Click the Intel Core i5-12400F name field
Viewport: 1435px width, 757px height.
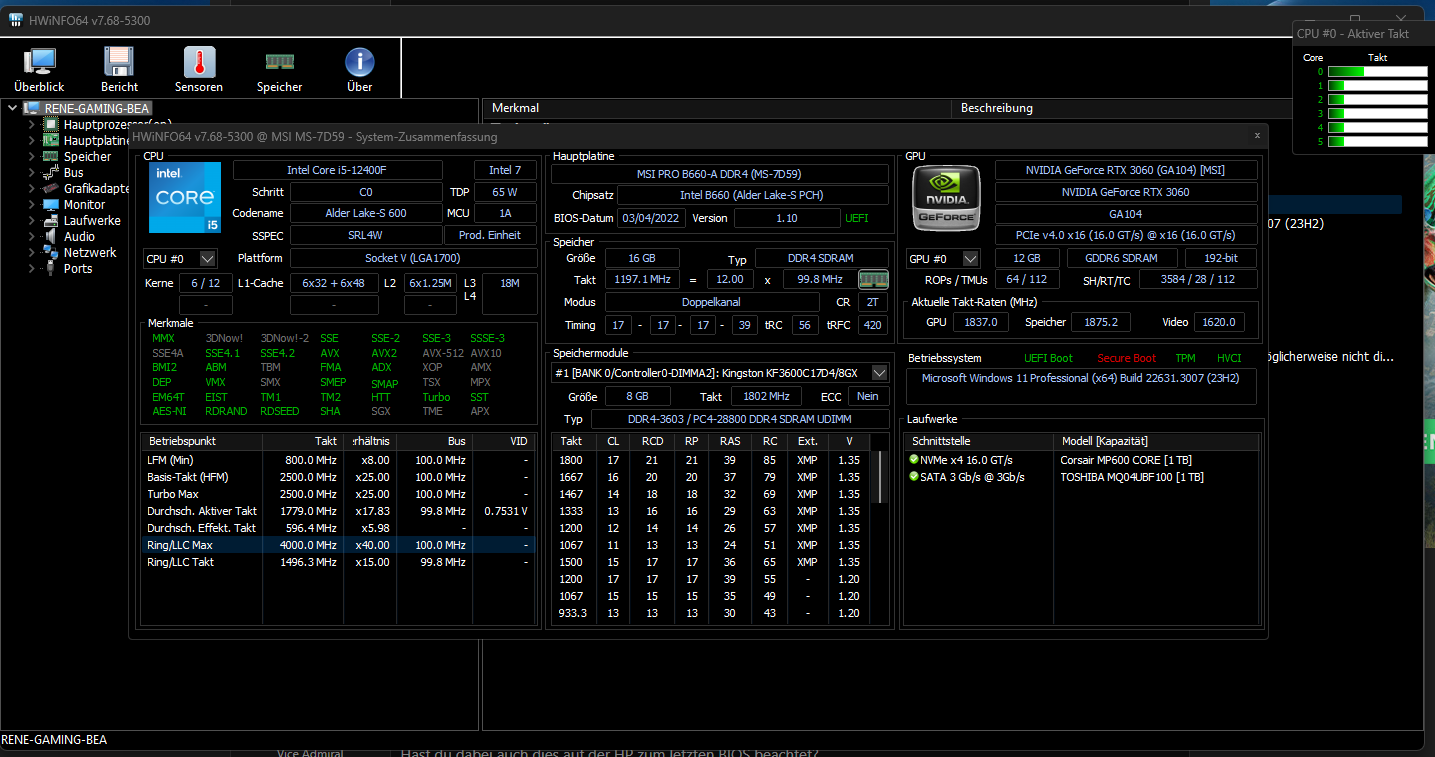(337, 170)
